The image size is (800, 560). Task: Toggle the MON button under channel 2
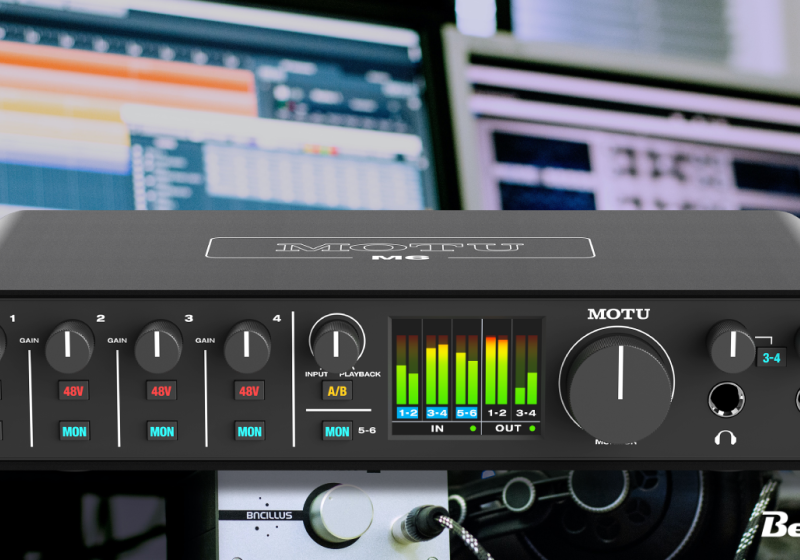point(74,431)
